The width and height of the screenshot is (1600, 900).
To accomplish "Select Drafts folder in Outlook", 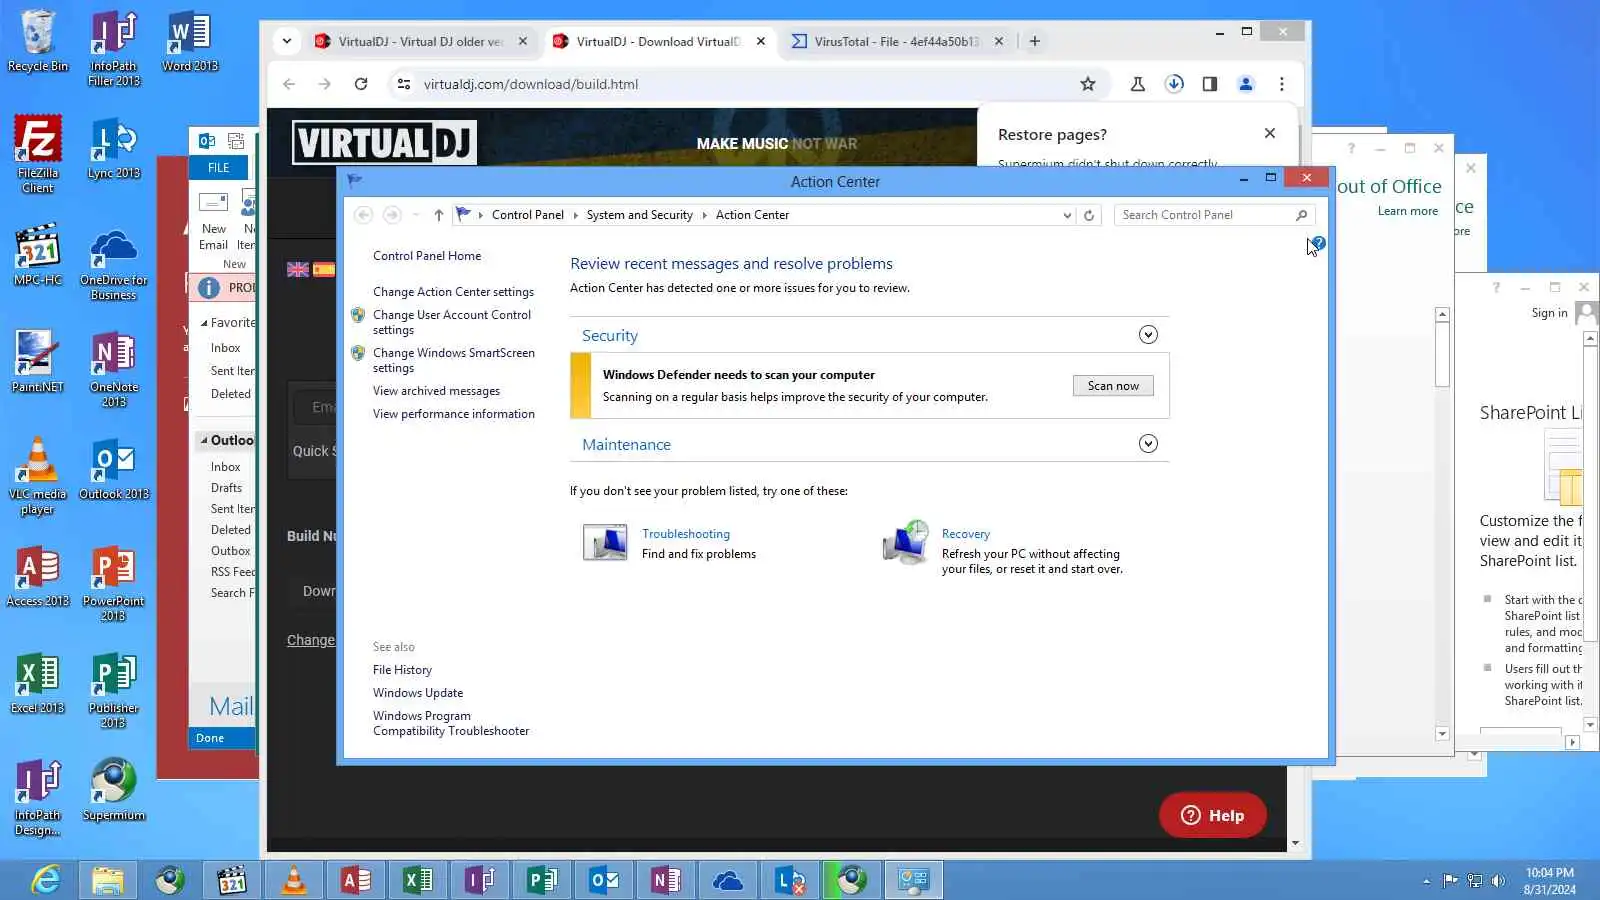I will tap(226, 488).
